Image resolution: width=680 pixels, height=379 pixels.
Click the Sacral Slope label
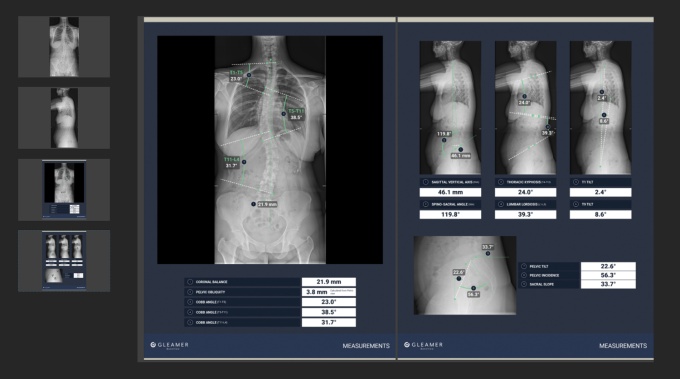click(542, 284)
